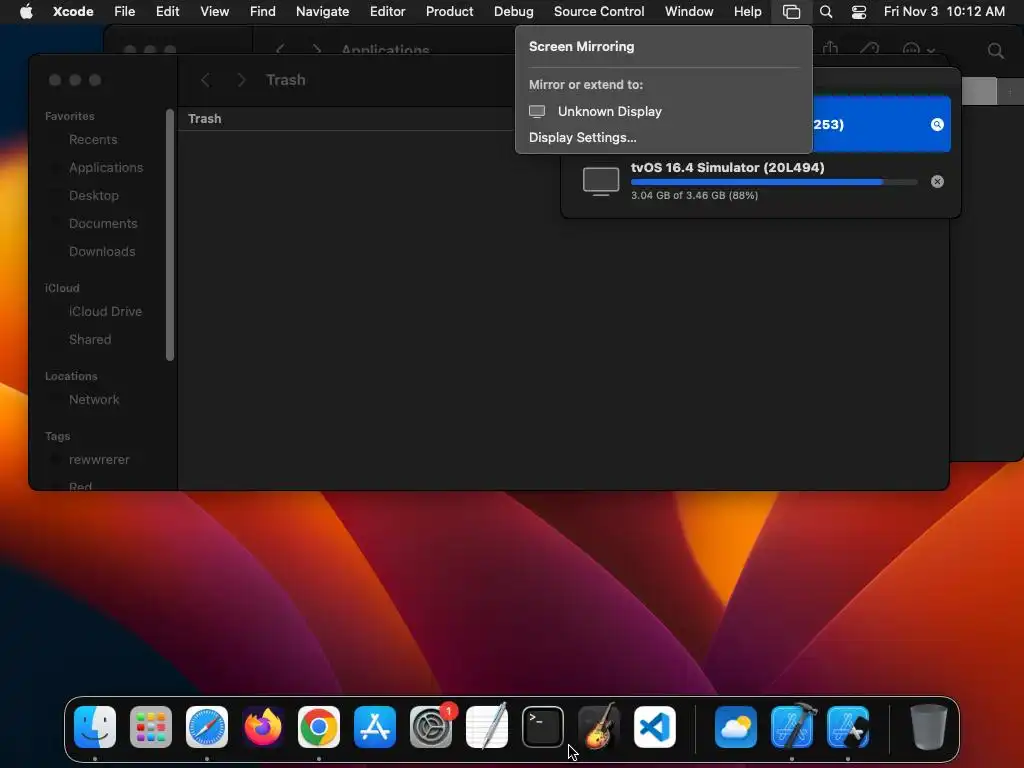Open Desktop in the Finder sidebar
The image size is (1024, 768).
click(93, 196)
